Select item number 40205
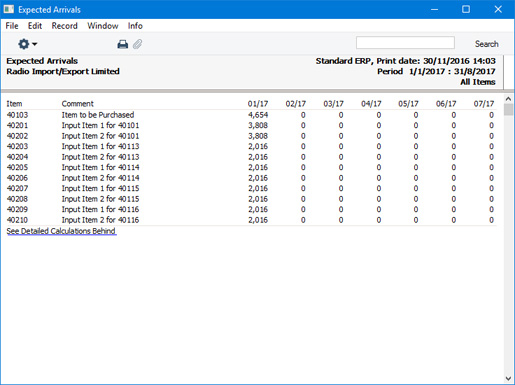The image size is (515, 385). point(17,167)
